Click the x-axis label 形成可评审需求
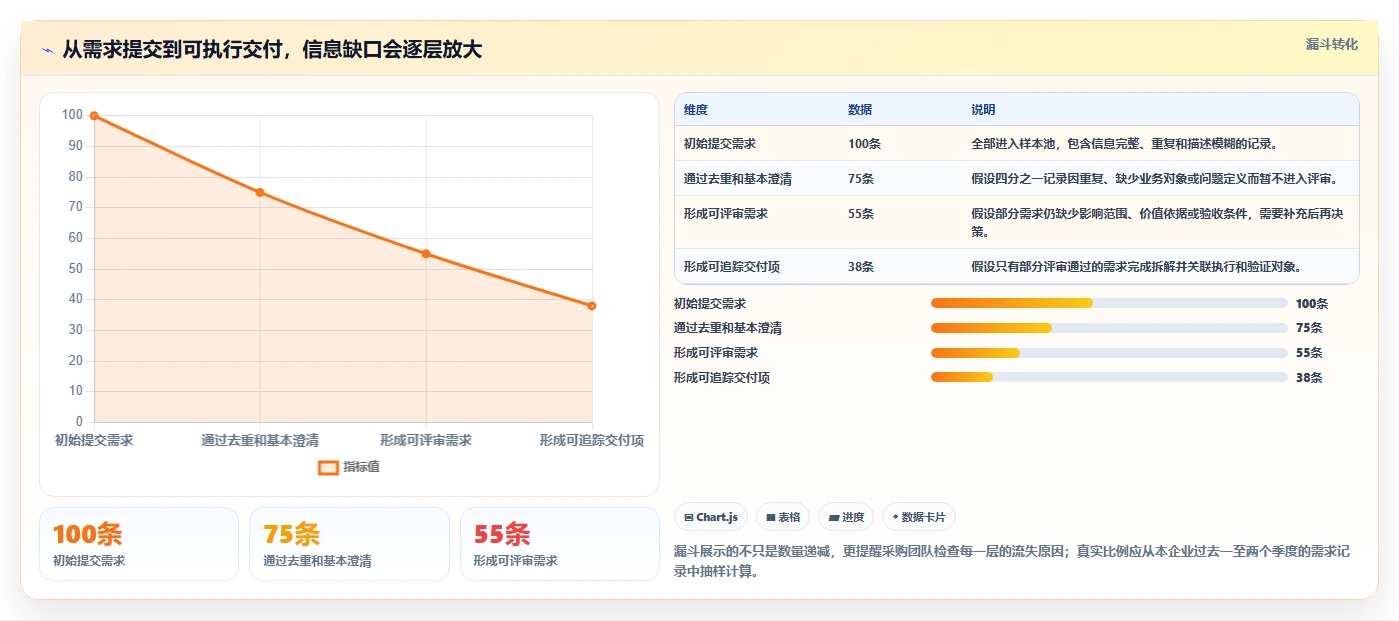The image size is (1399, 621). [x=426, y=440]
